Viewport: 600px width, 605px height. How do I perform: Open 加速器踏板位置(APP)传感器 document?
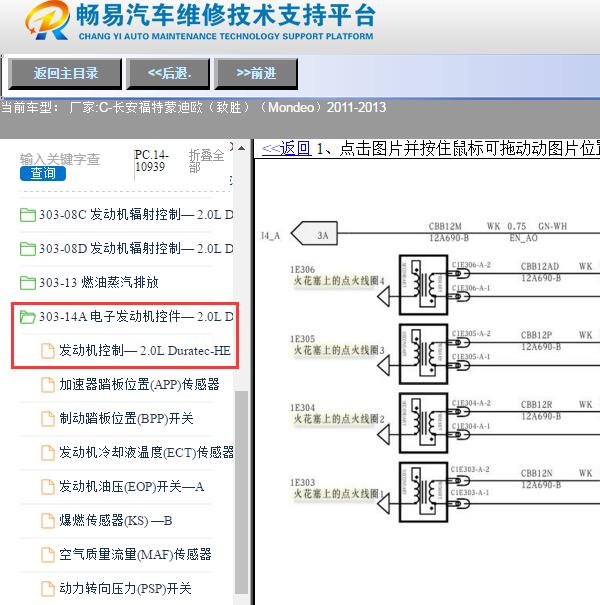coord(139,384)
